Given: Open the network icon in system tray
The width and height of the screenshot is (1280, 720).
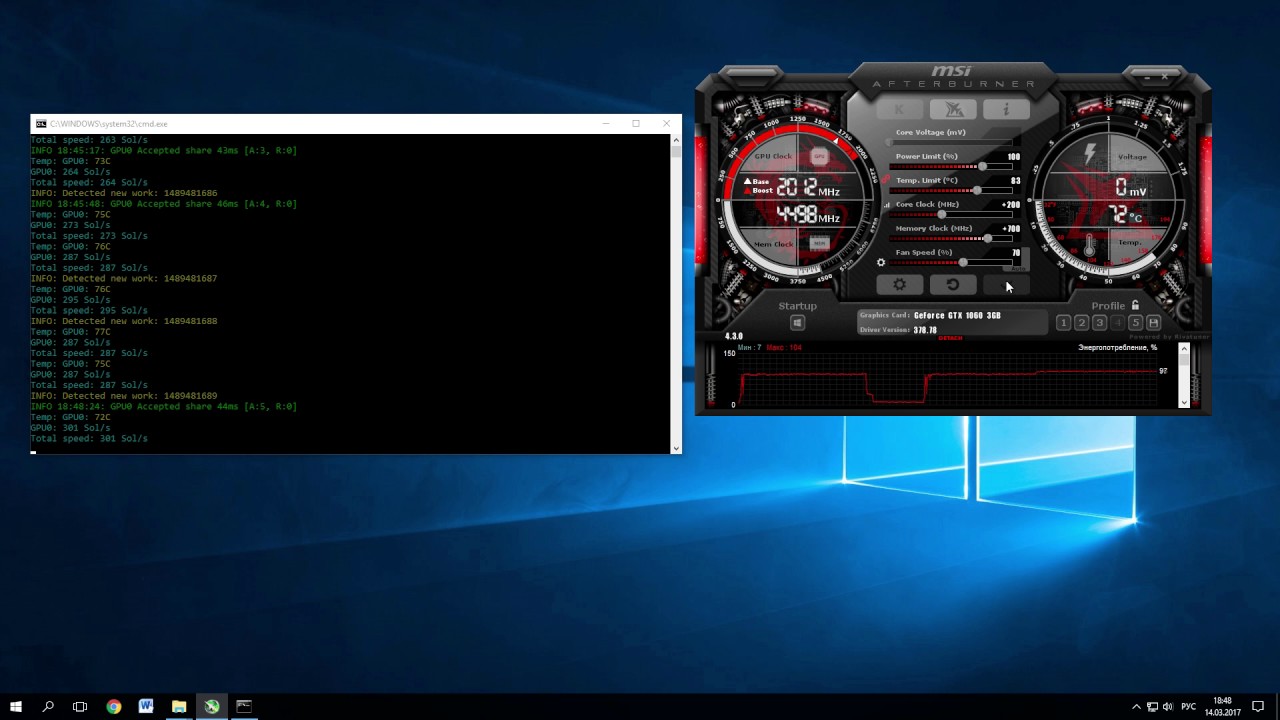Looking at the screenshot, I should [1152, 707].
